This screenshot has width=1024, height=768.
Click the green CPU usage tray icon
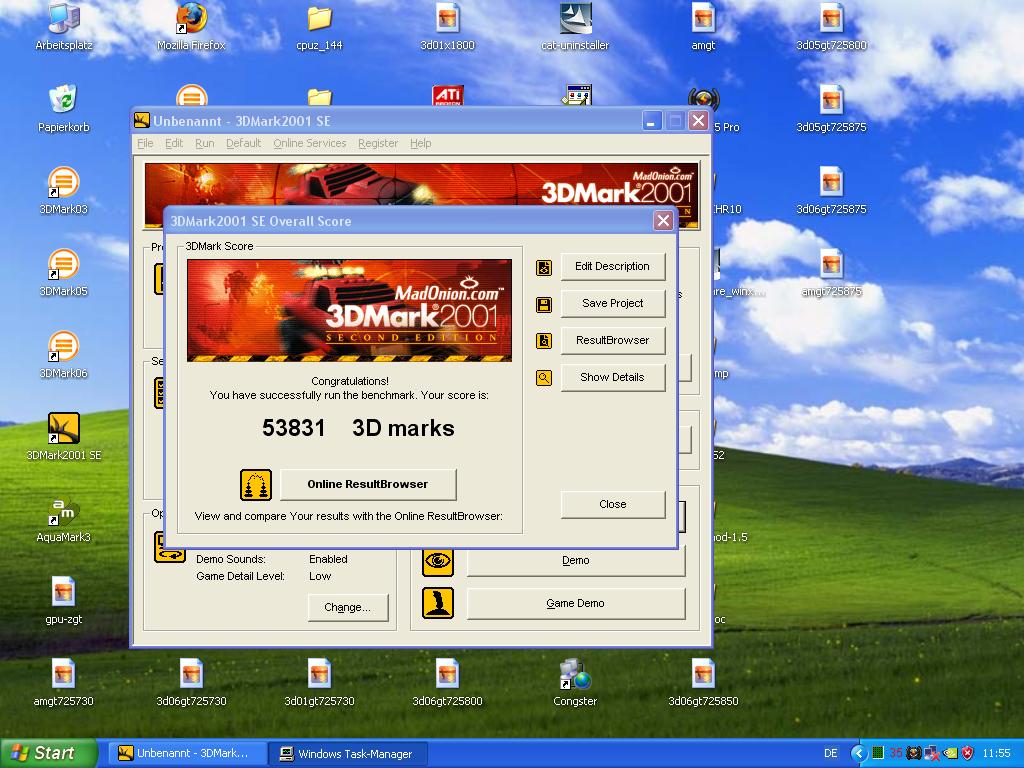878,753
